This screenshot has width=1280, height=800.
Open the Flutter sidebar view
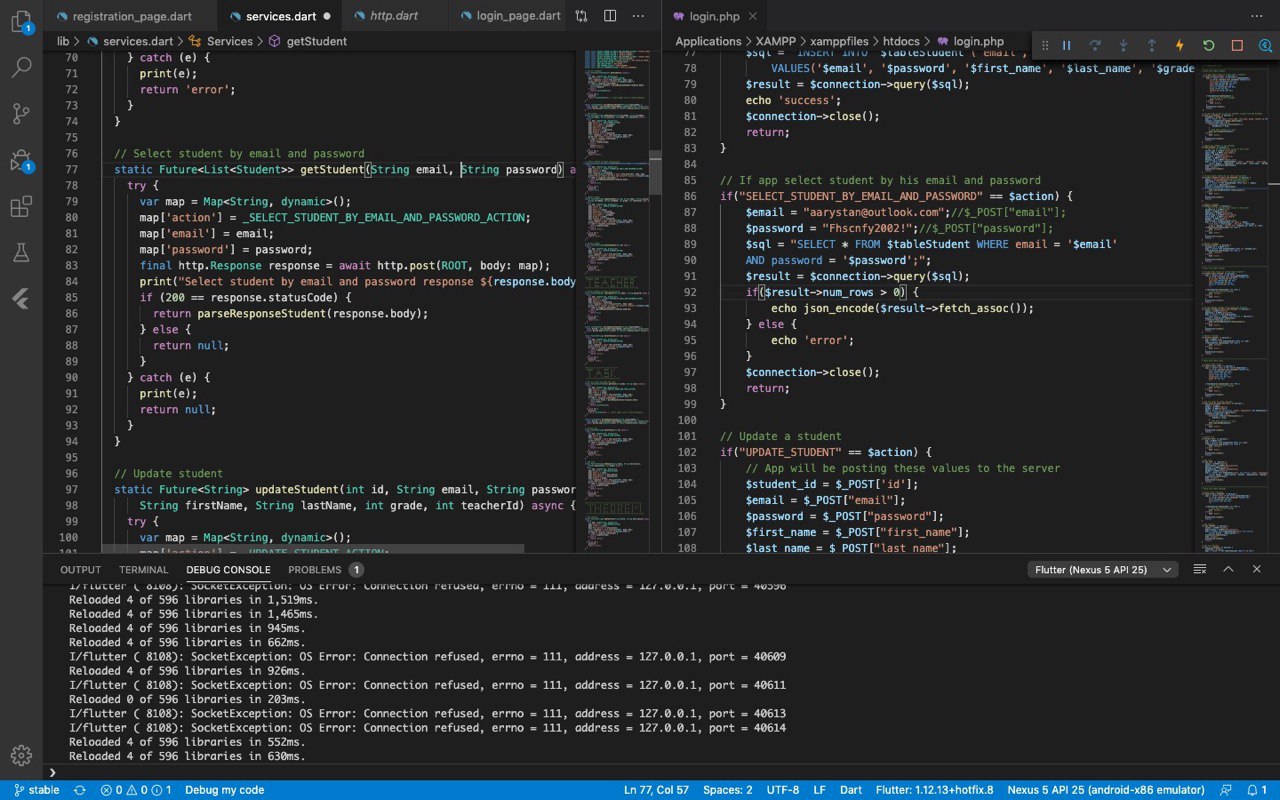point(21,299)
